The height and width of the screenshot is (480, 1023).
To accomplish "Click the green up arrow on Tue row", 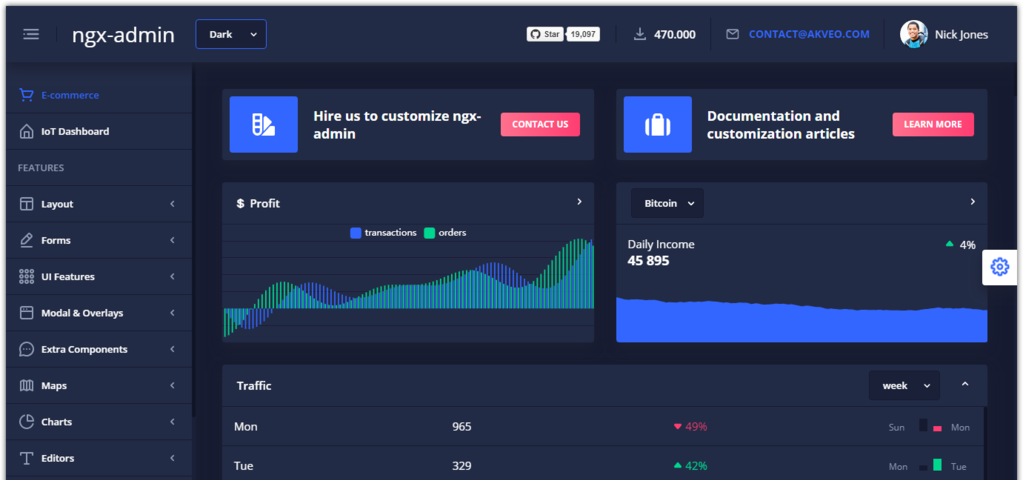I will [677, 466].
